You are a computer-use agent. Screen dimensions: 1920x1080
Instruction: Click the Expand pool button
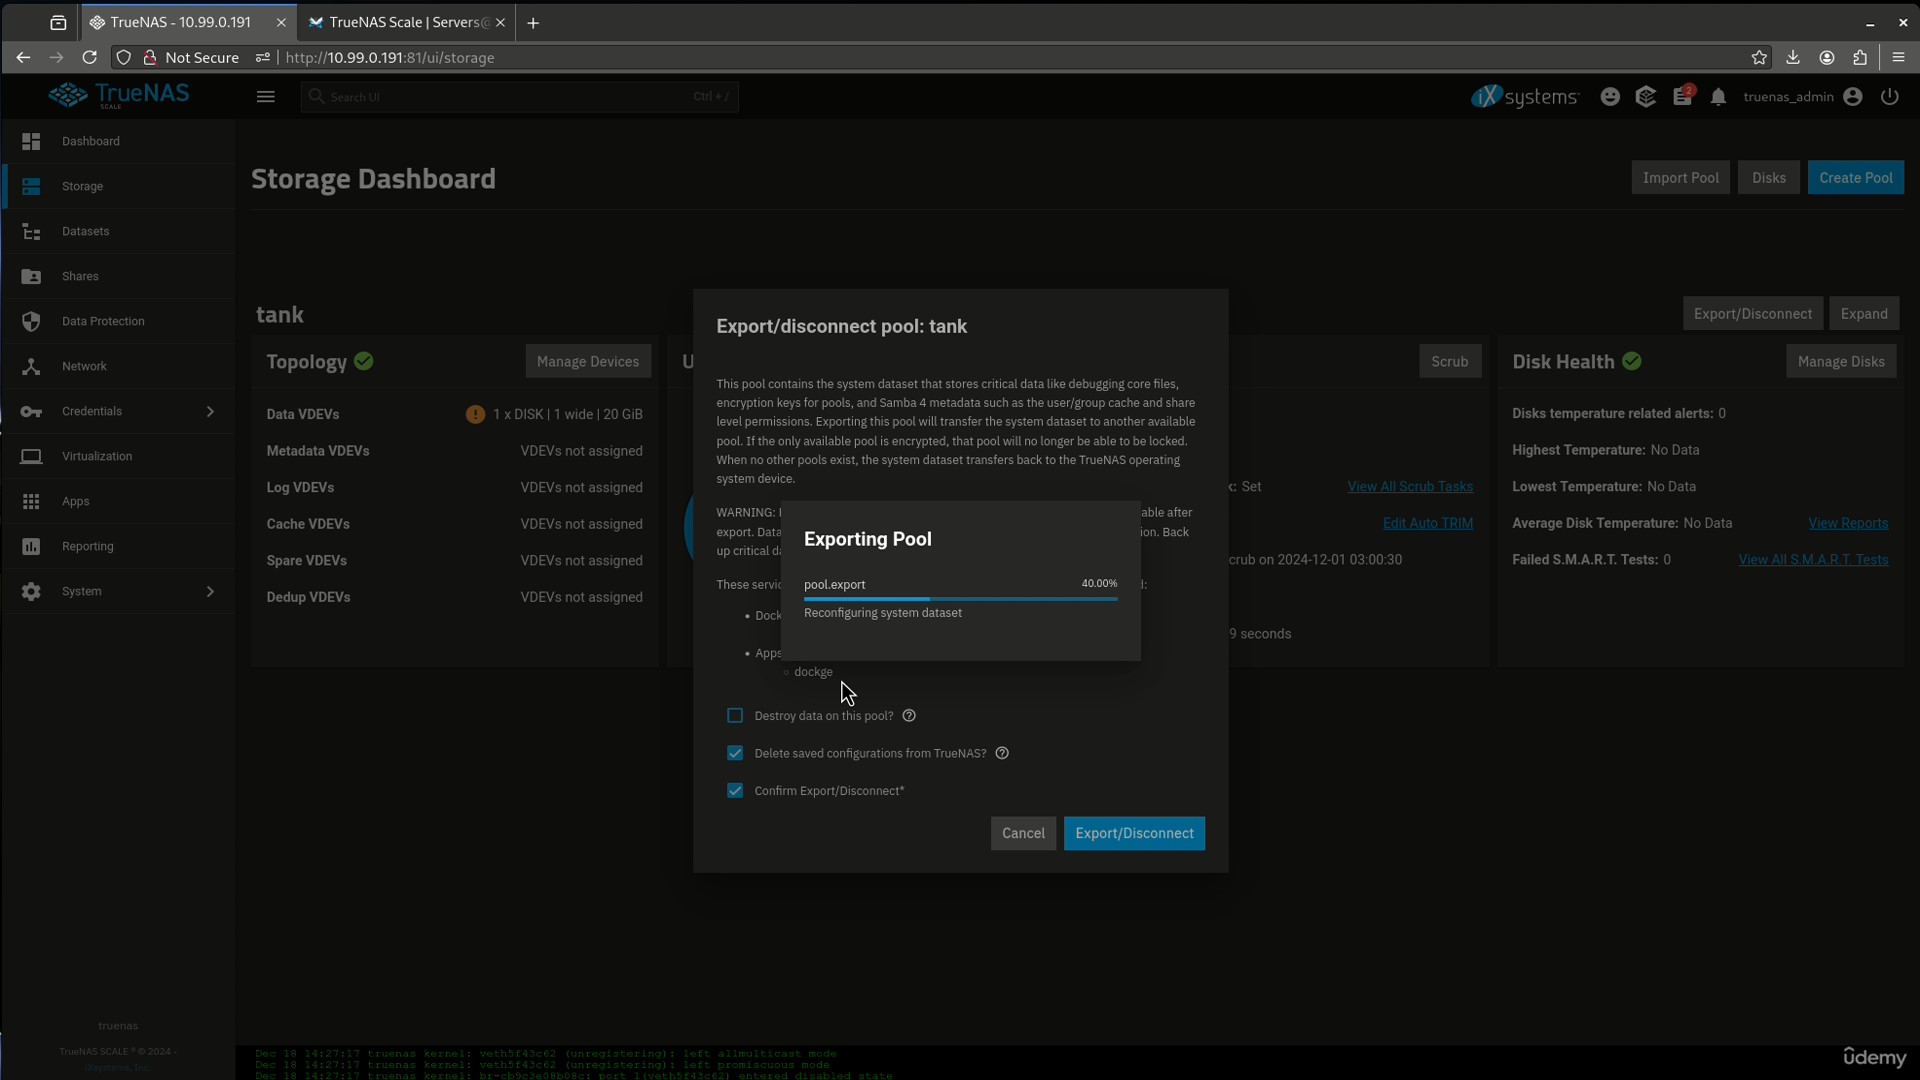pyautogui.click(x=1864, y=314)
